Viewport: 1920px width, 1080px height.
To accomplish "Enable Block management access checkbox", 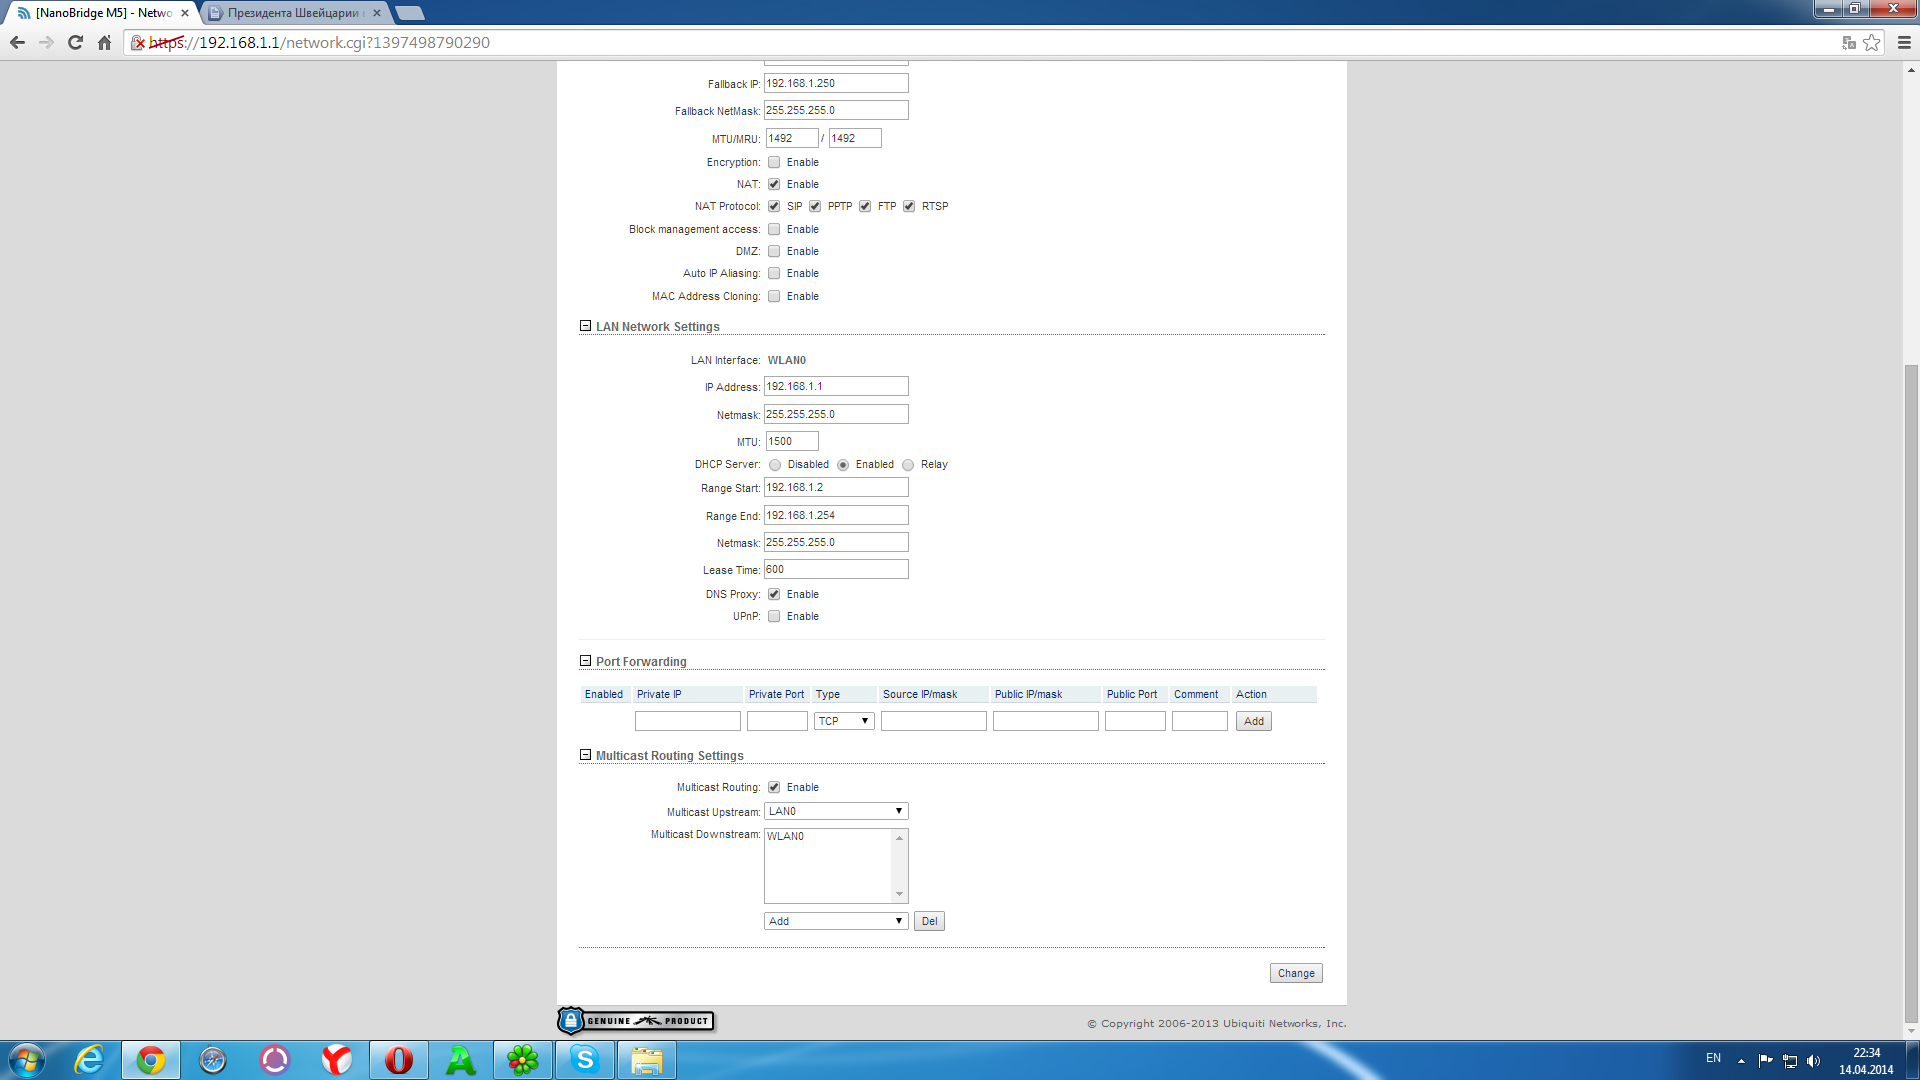I will tap(774, 229).
